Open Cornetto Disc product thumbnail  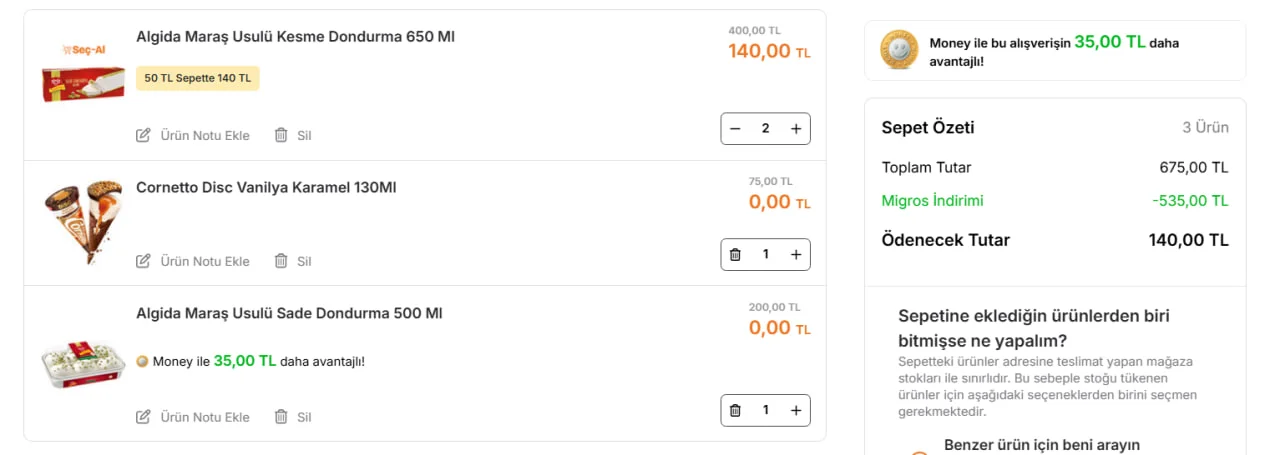(82, 222)
